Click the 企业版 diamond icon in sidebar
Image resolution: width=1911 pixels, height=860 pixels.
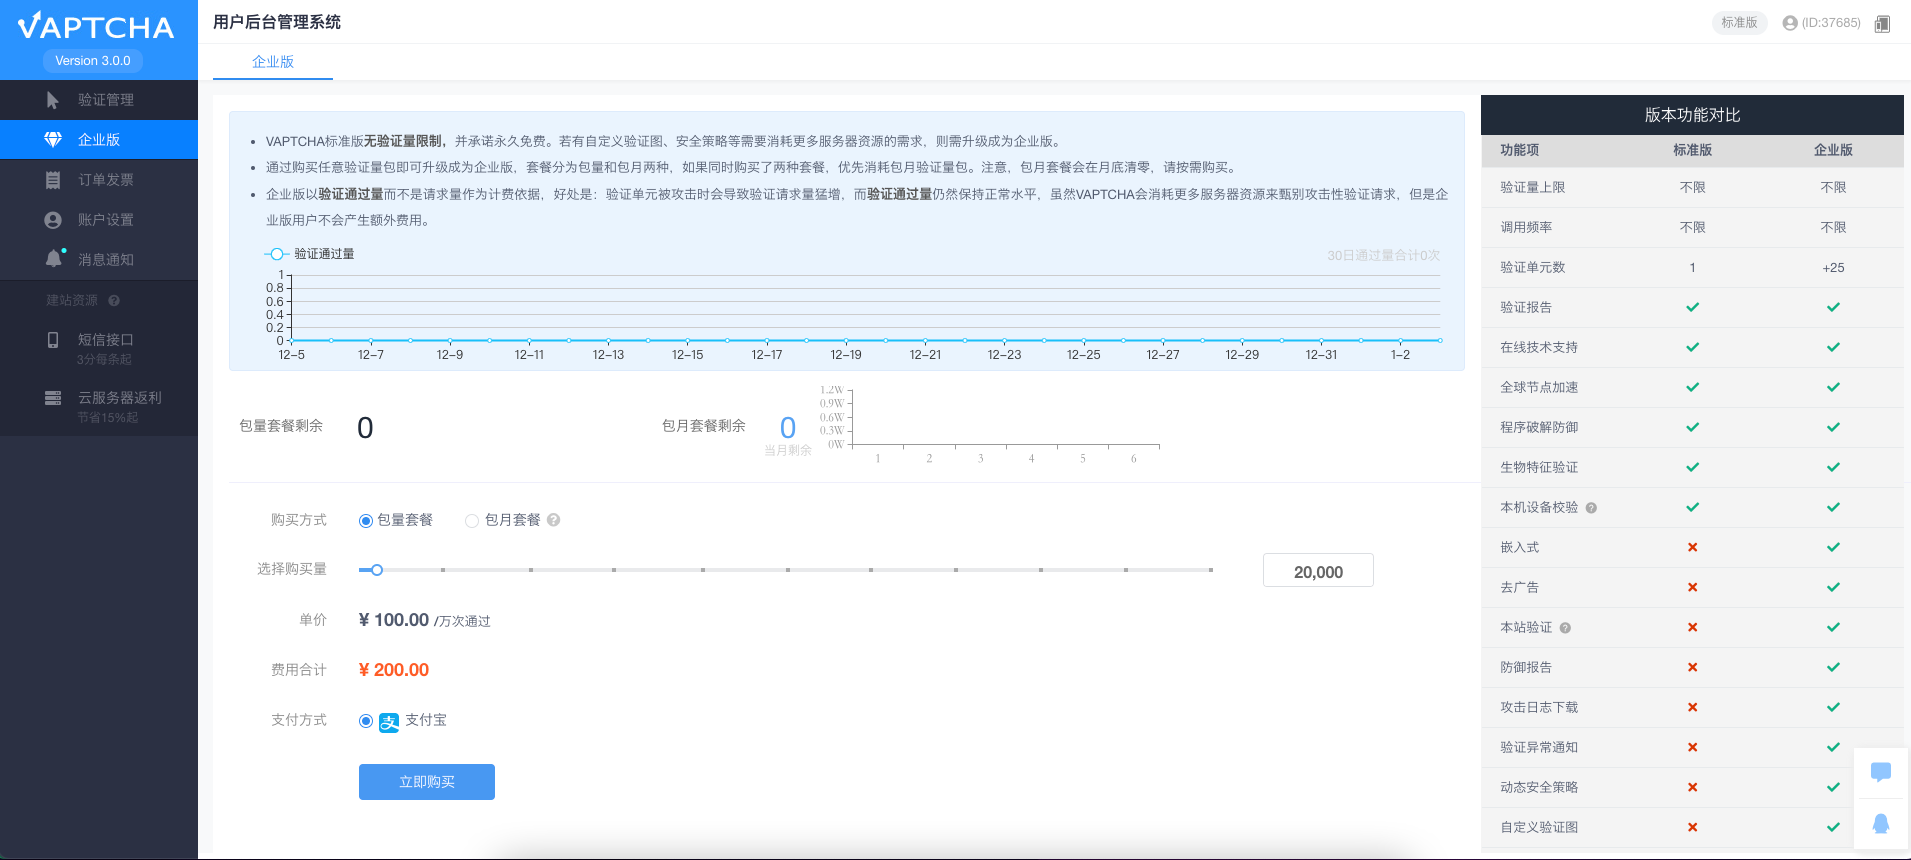53,140
